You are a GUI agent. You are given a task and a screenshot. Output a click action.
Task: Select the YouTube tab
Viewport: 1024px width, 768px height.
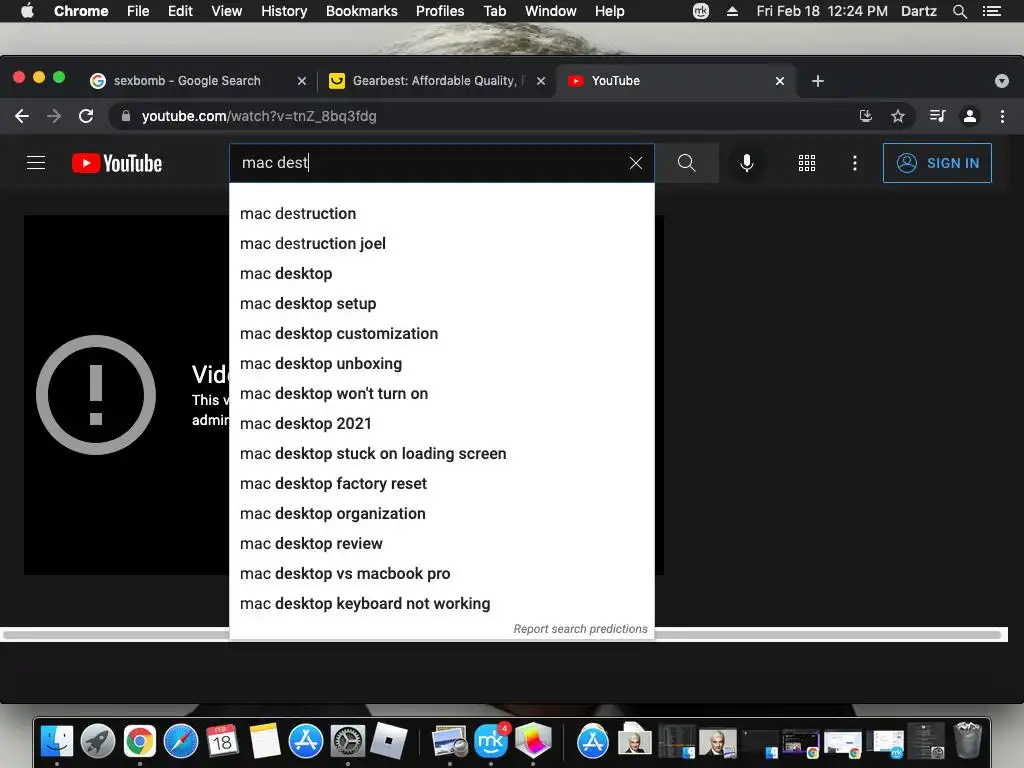pos(676,81)
